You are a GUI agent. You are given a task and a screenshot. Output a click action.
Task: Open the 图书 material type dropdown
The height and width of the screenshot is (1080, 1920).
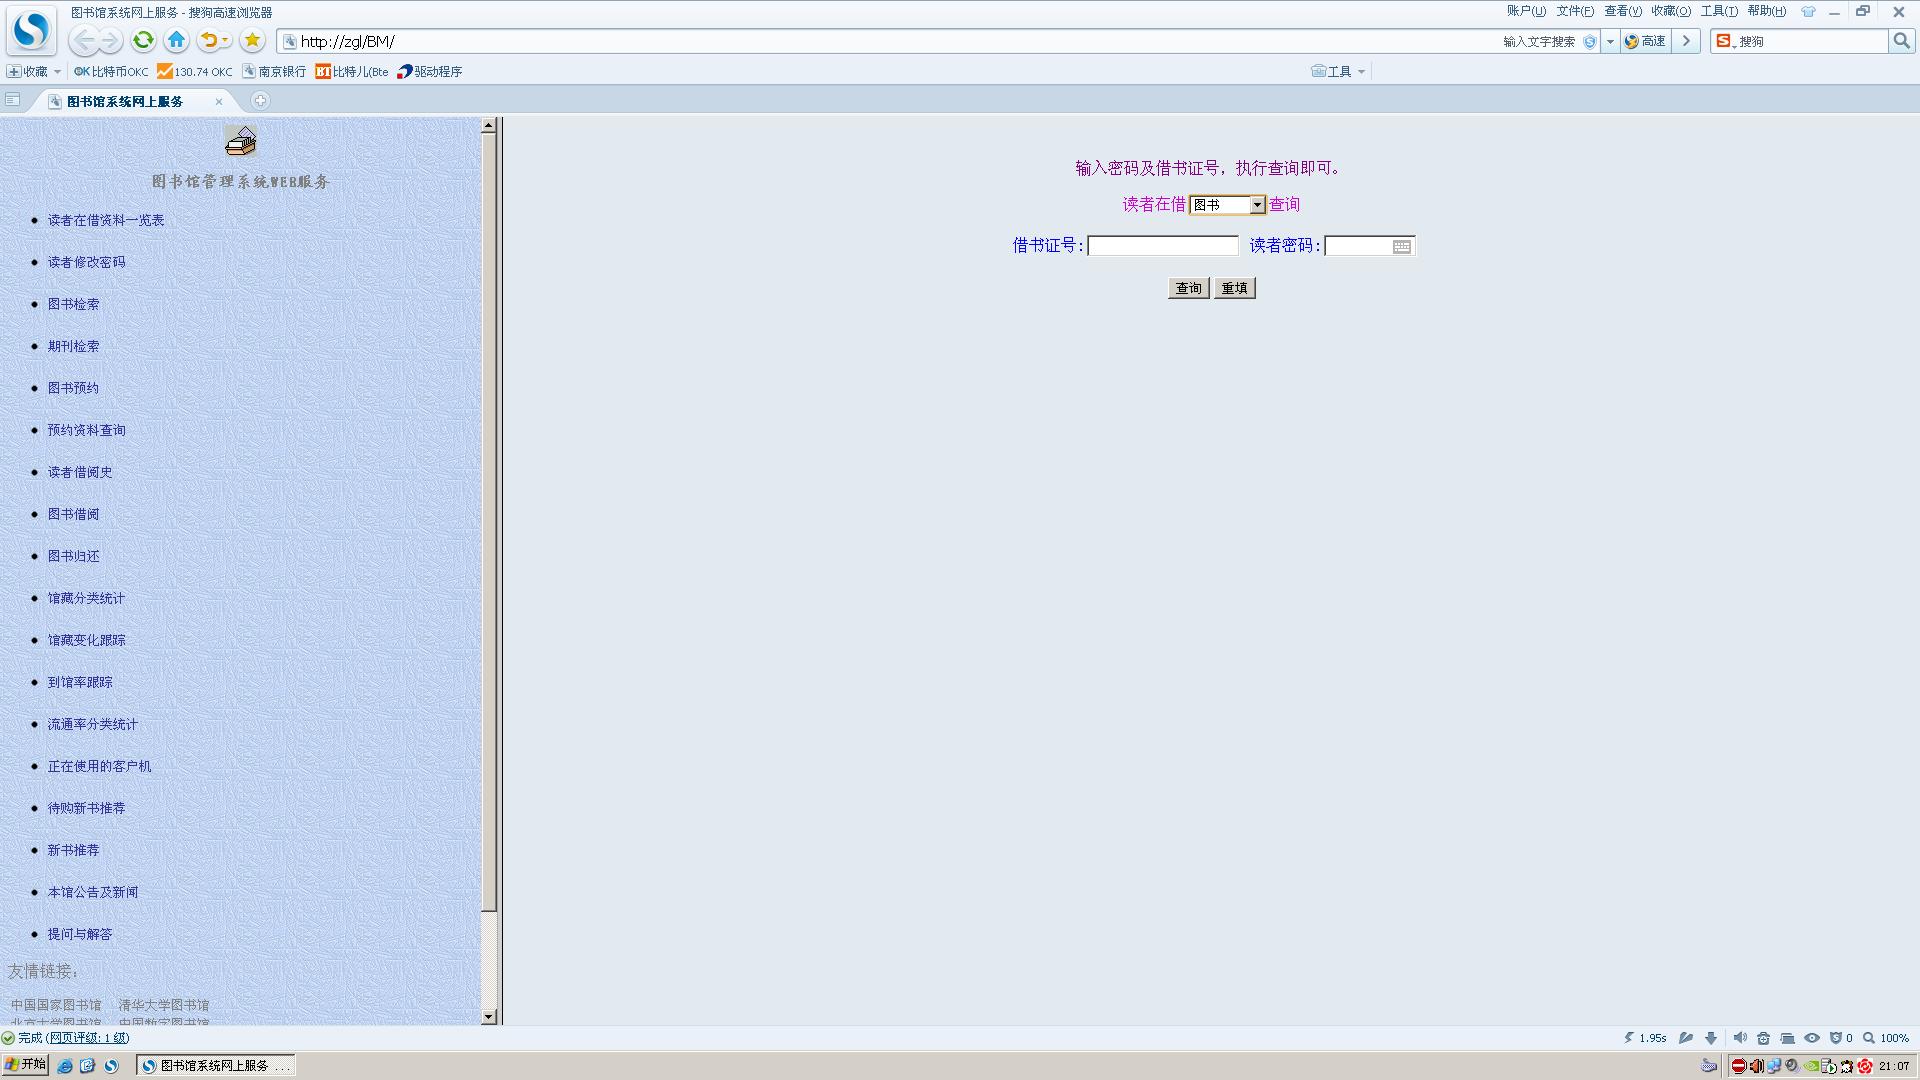point(1227,205)
